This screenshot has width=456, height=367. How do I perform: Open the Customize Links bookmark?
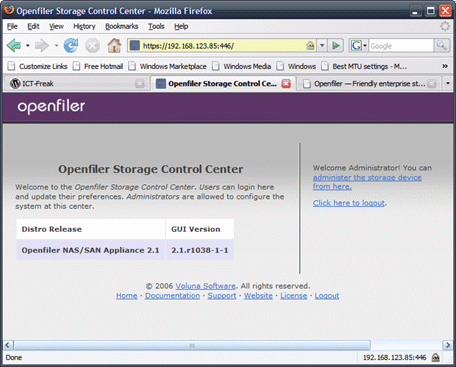coord(38,66)
